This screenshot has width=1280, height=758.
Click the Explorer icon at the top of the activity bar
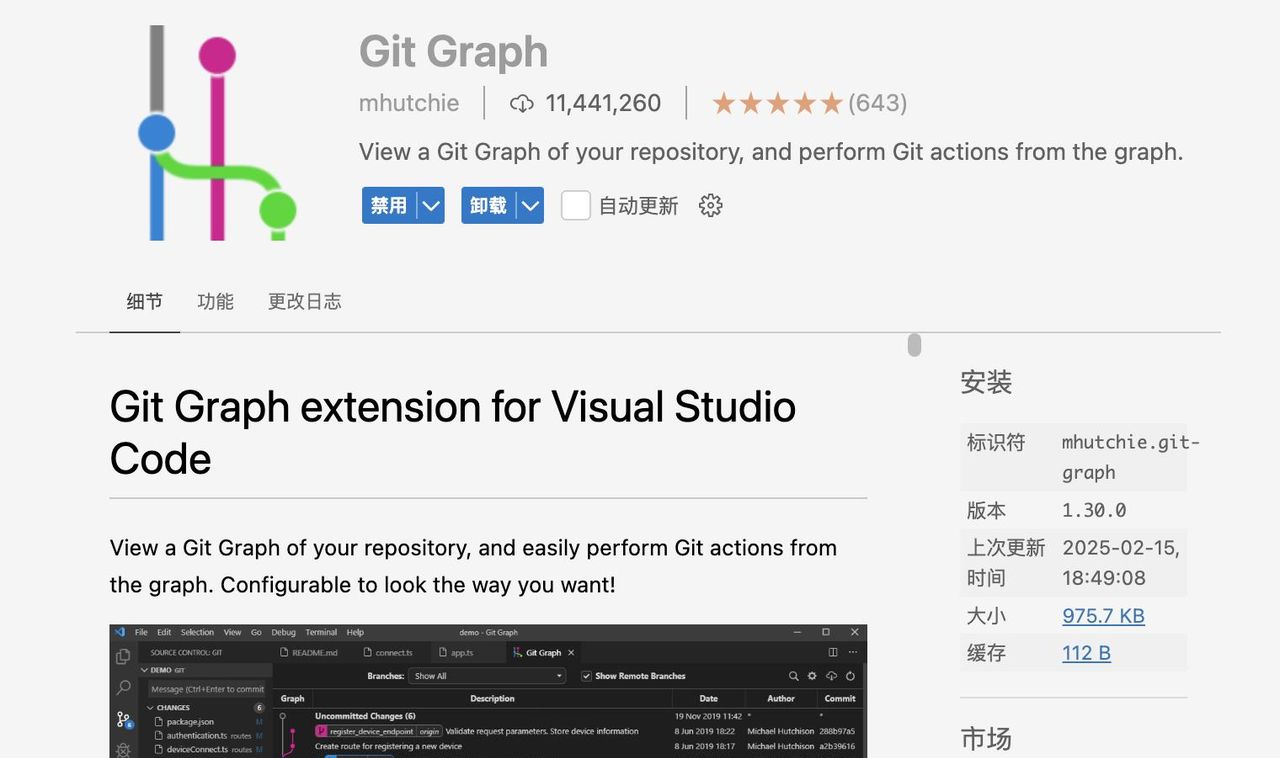tap(123, 657)
